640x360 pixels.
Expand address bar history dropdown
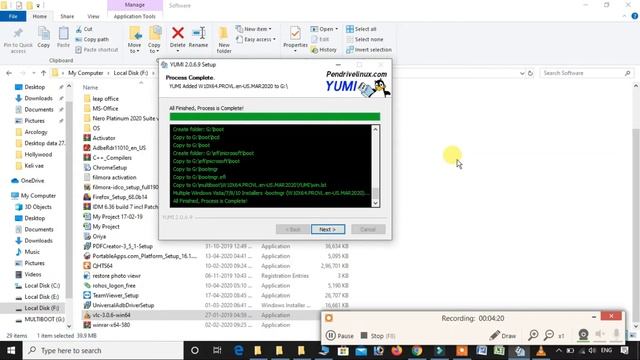(522, 73)
